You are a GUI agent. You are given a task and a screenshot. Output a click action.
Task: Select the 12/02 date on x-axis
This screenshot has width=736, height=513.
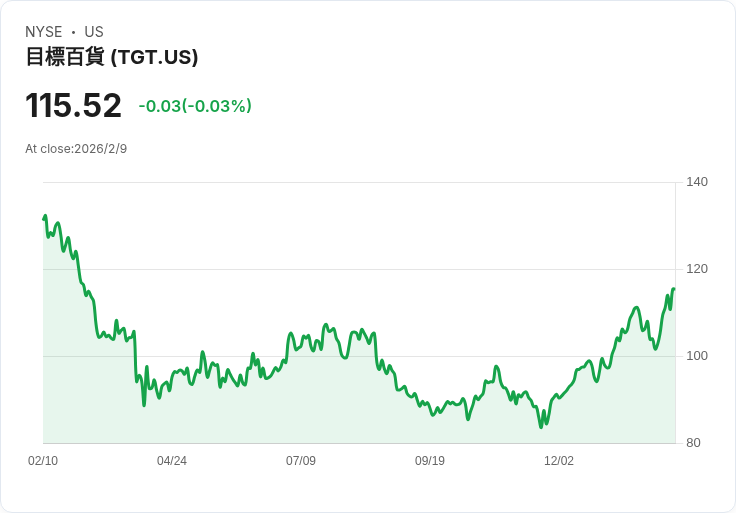tap(559, 461)
